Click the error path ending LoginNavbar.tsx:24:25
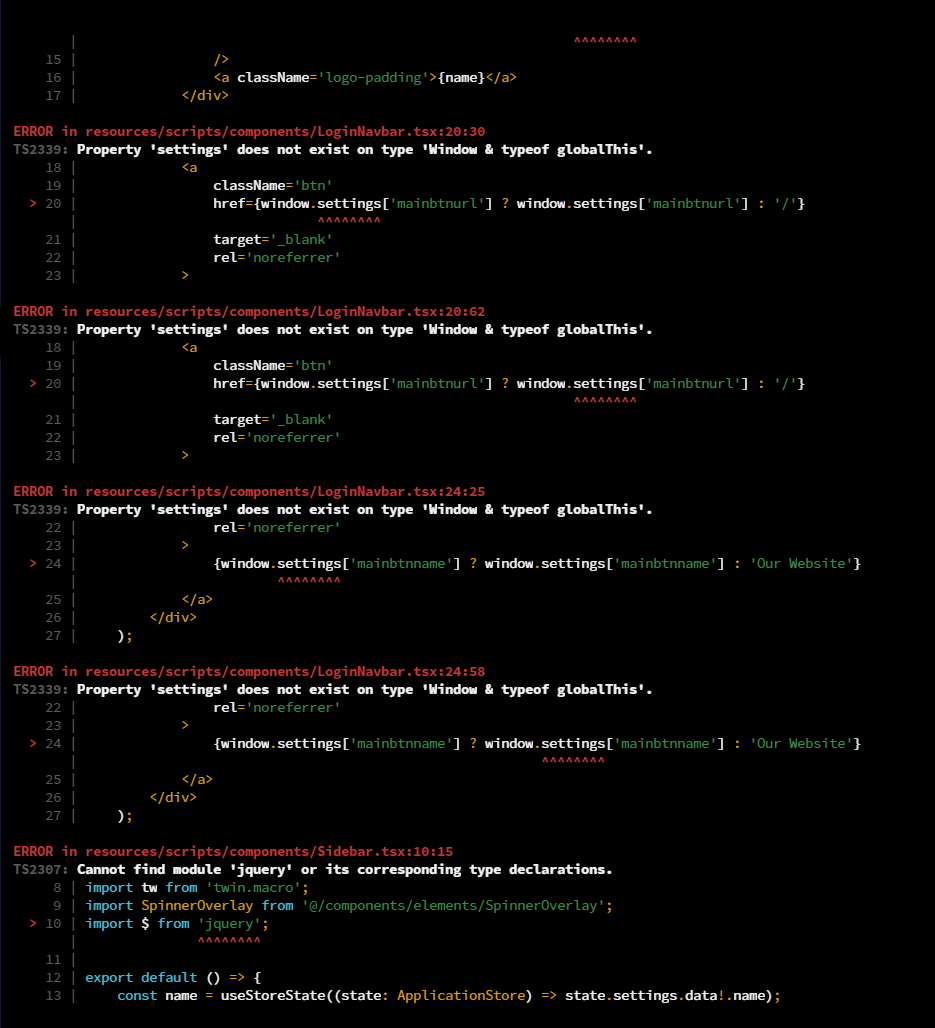 285,492
